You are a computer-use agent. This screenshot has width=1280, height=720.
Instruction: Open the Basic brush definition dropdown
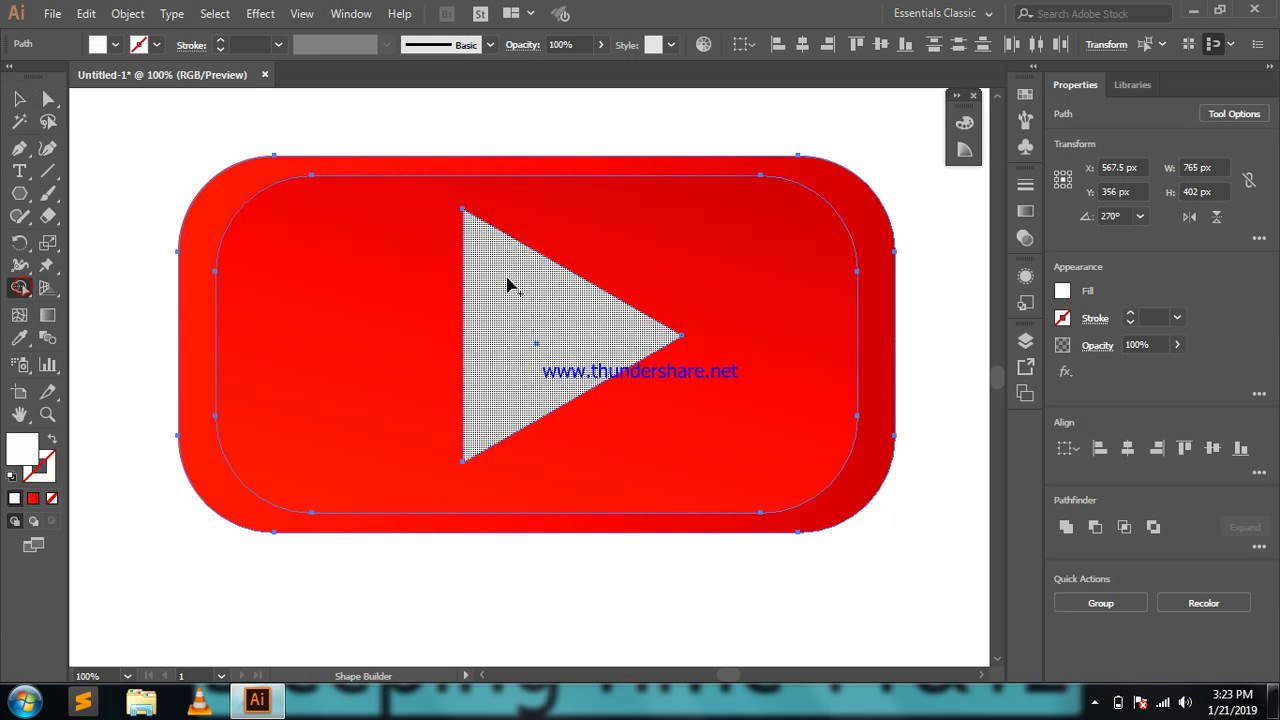click(490, 45)
